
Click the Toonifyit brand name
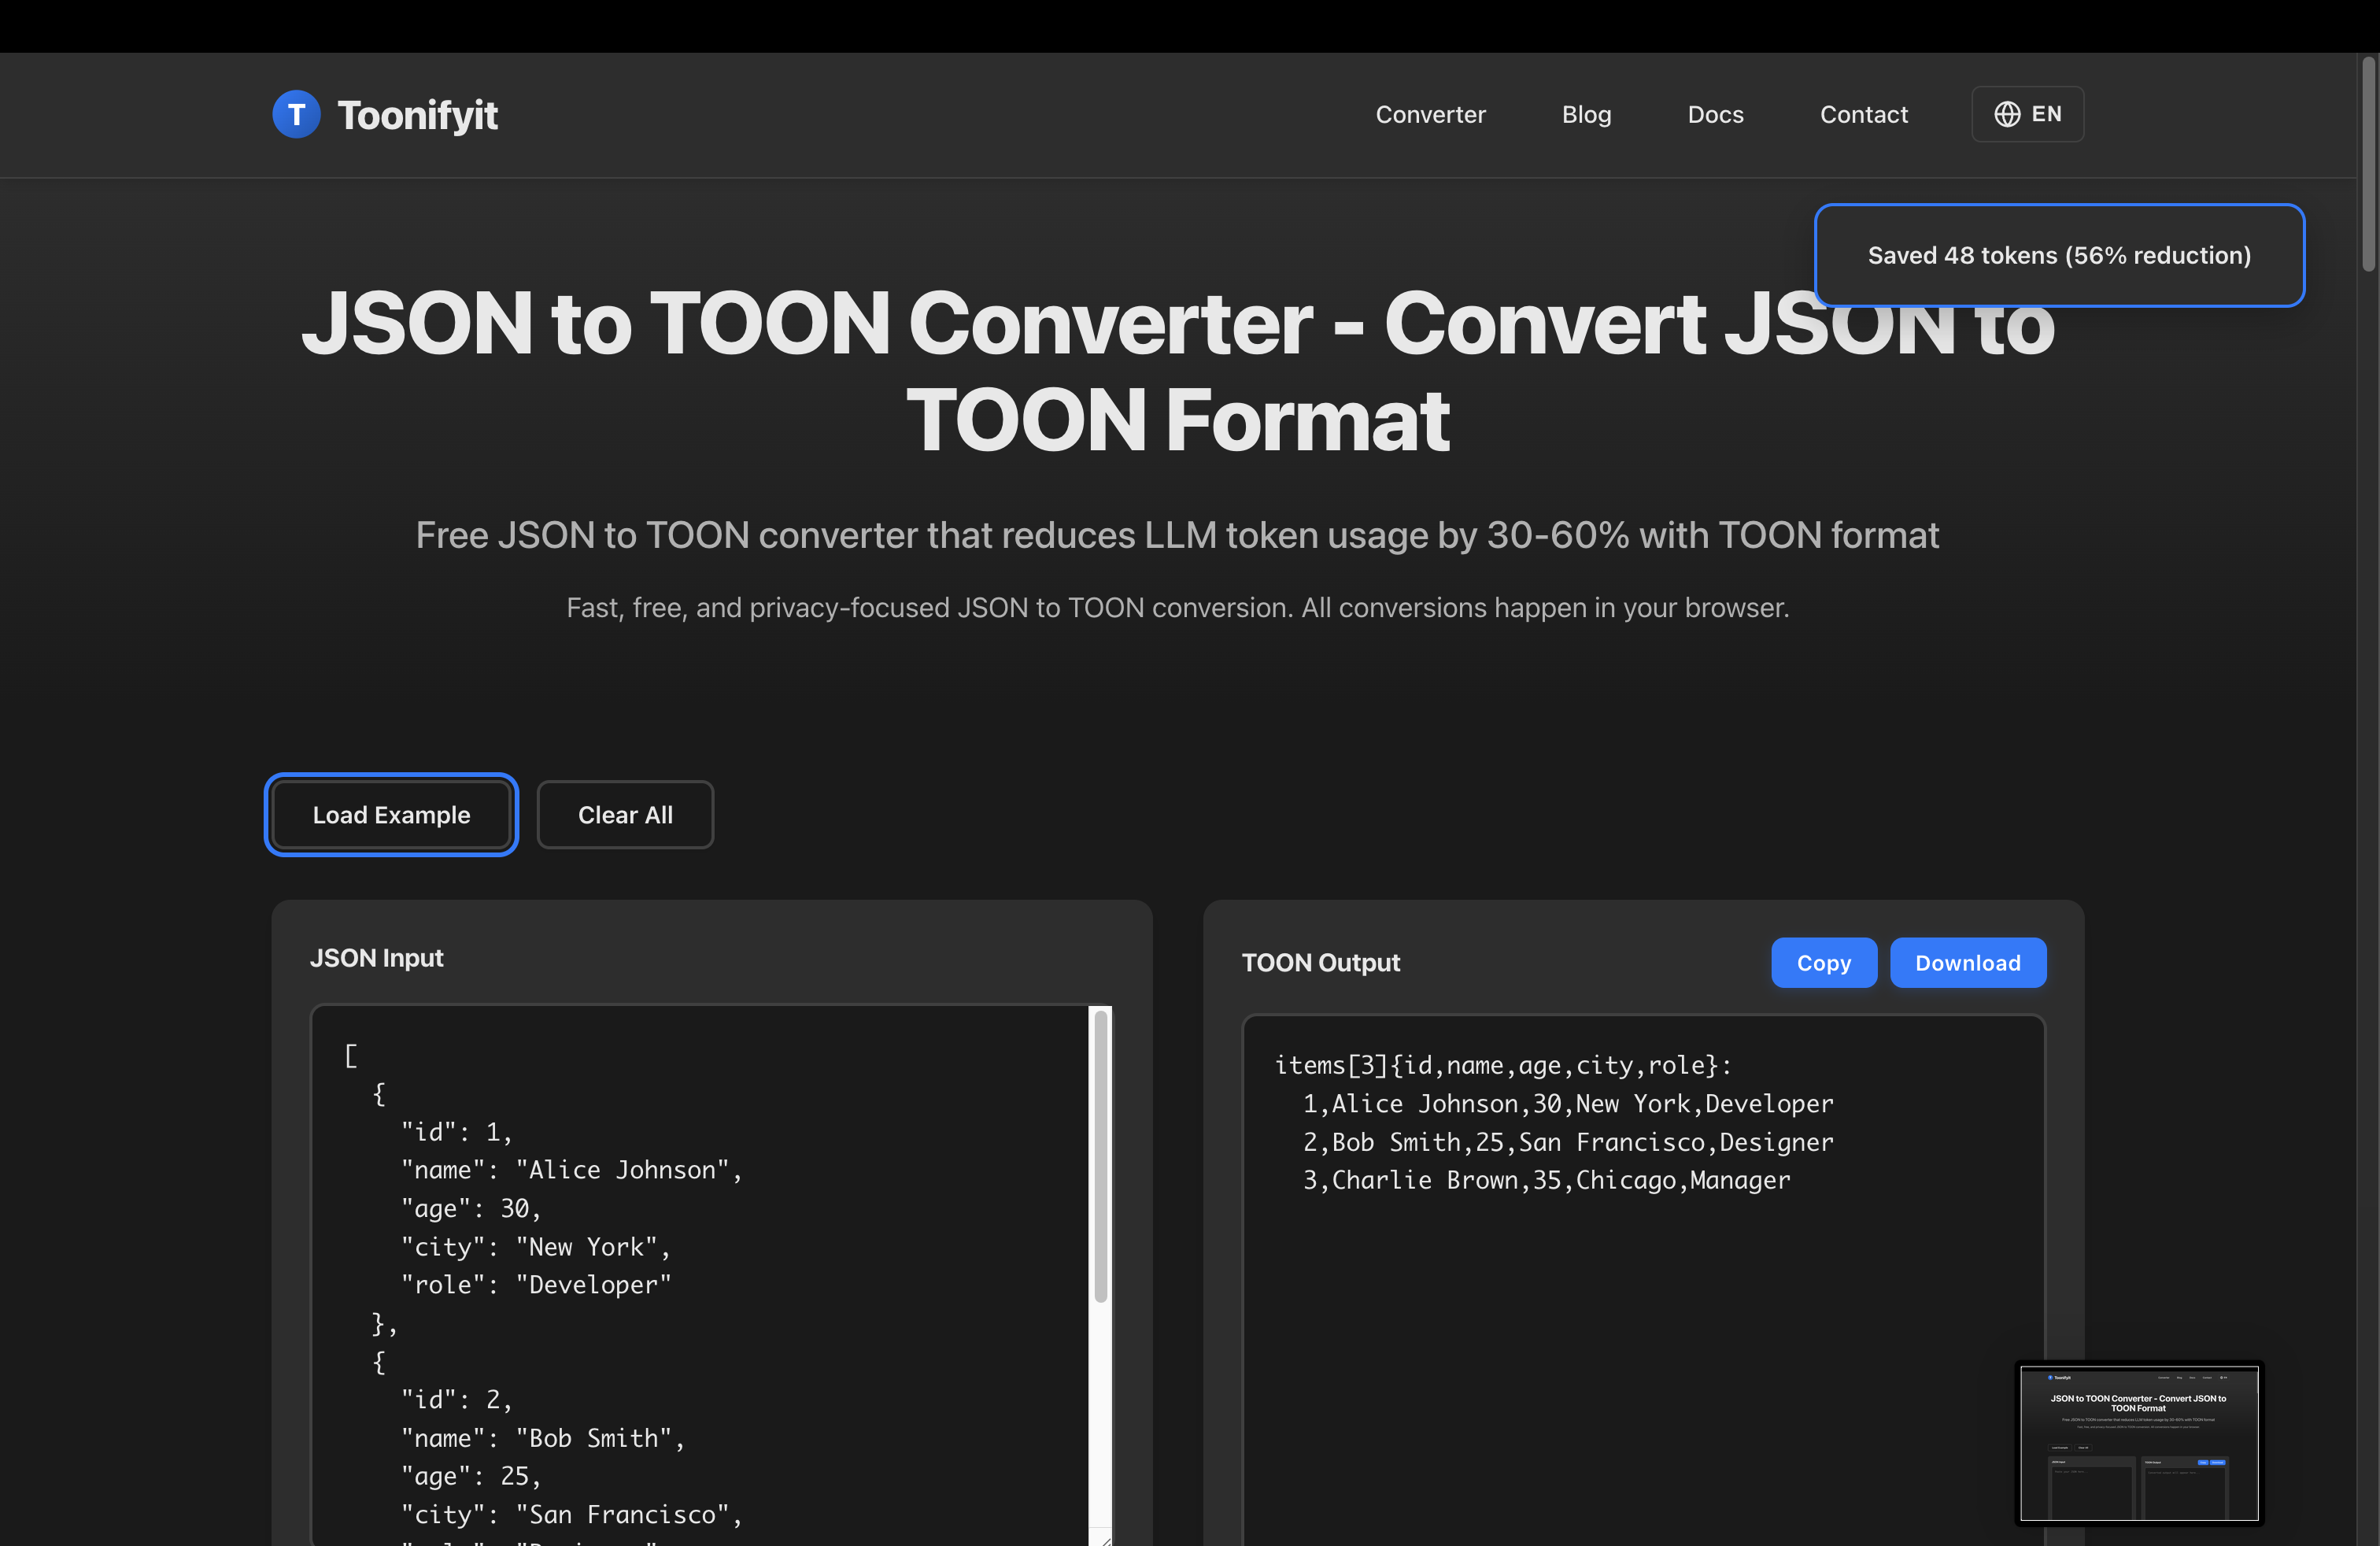[x=418, y=113]
